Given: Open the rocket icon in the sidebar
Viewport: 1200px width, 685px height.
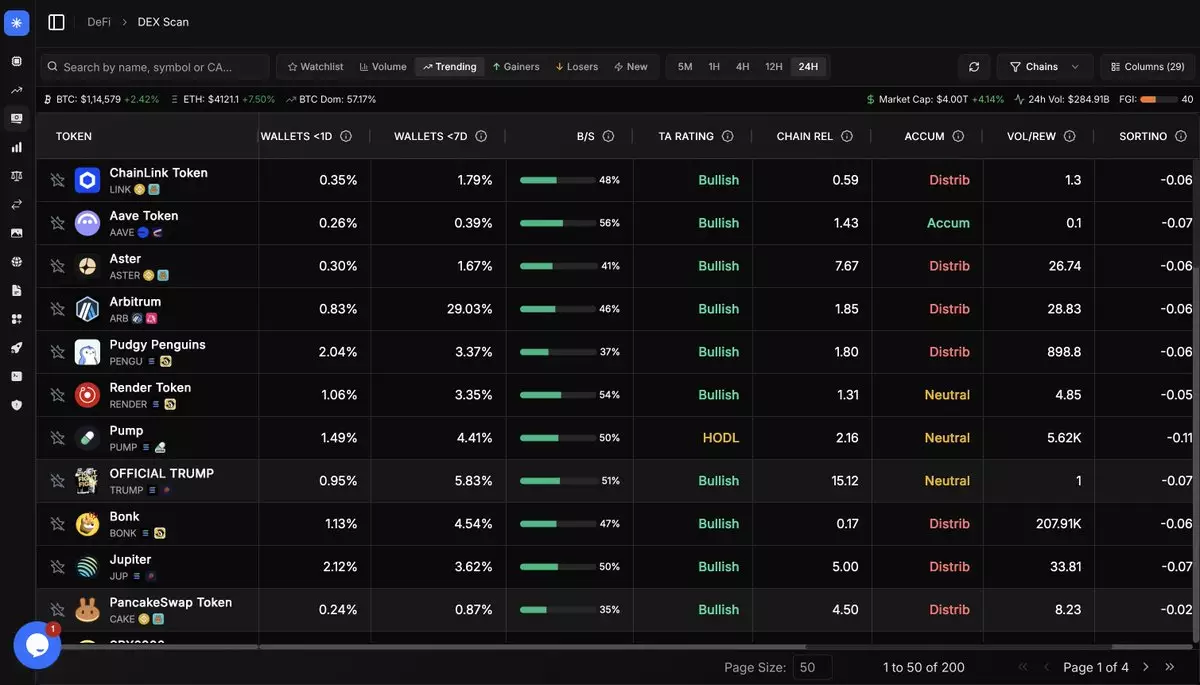Looking at the screenshot, I should (16, 348).
